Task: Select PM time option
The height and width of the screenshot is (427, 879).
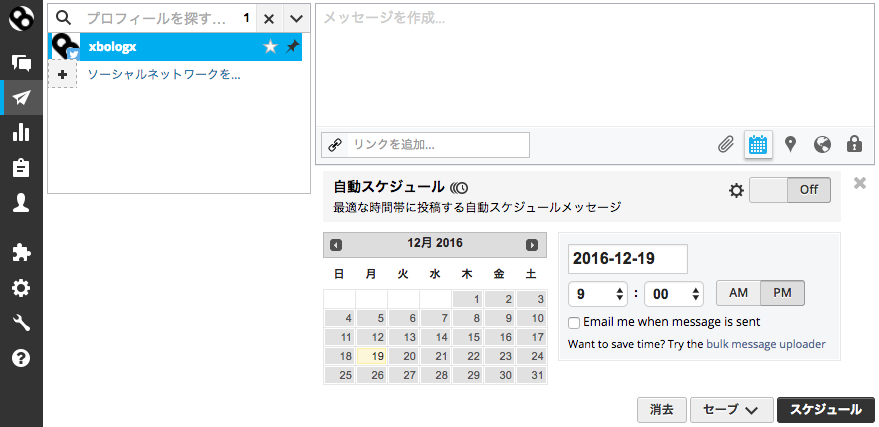Action: (x=782, y=293)
